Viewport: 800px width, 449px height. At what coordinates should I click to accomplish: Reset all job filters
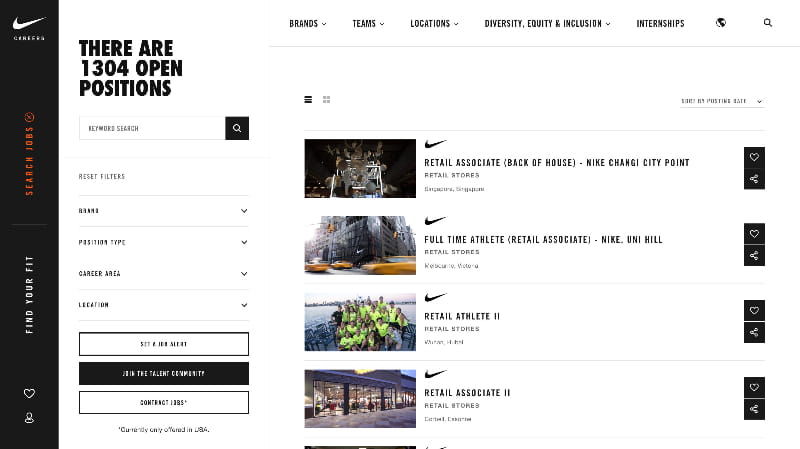(102, 177)
